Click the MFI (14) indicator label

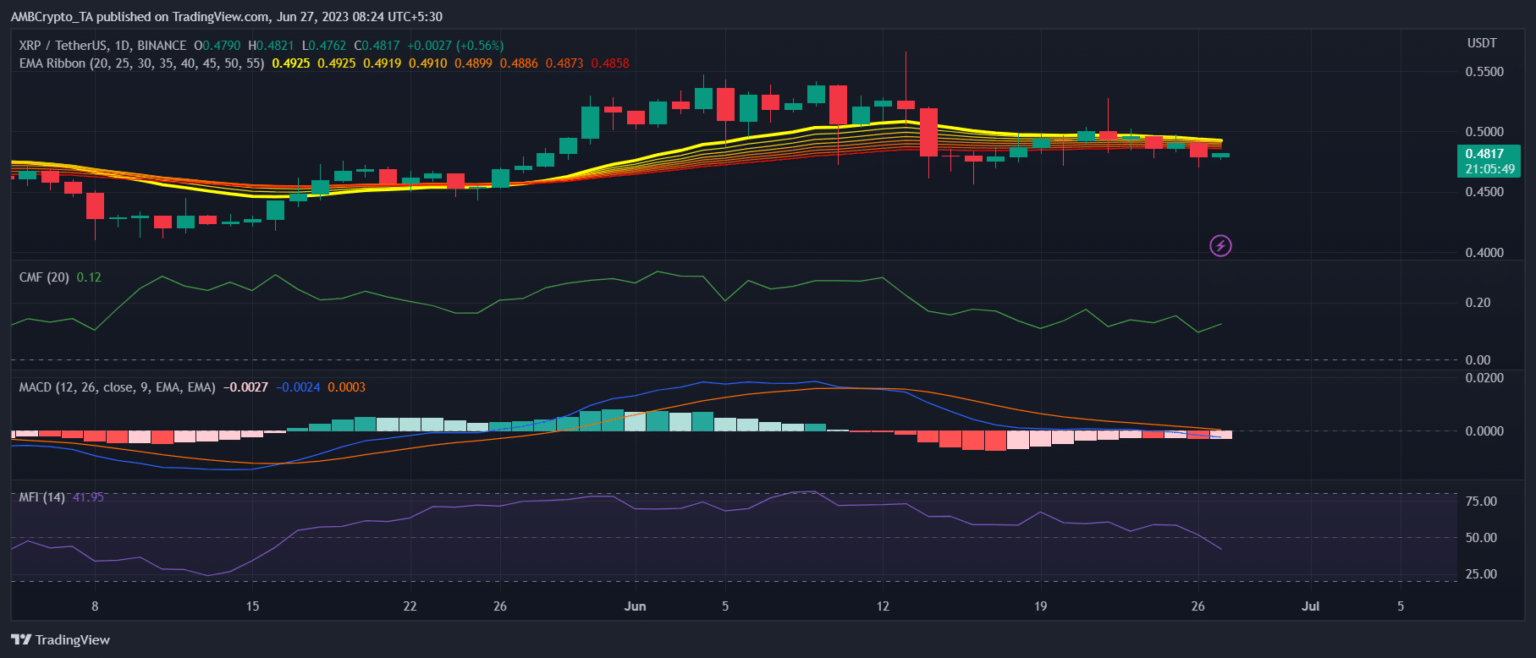[42, 497]
